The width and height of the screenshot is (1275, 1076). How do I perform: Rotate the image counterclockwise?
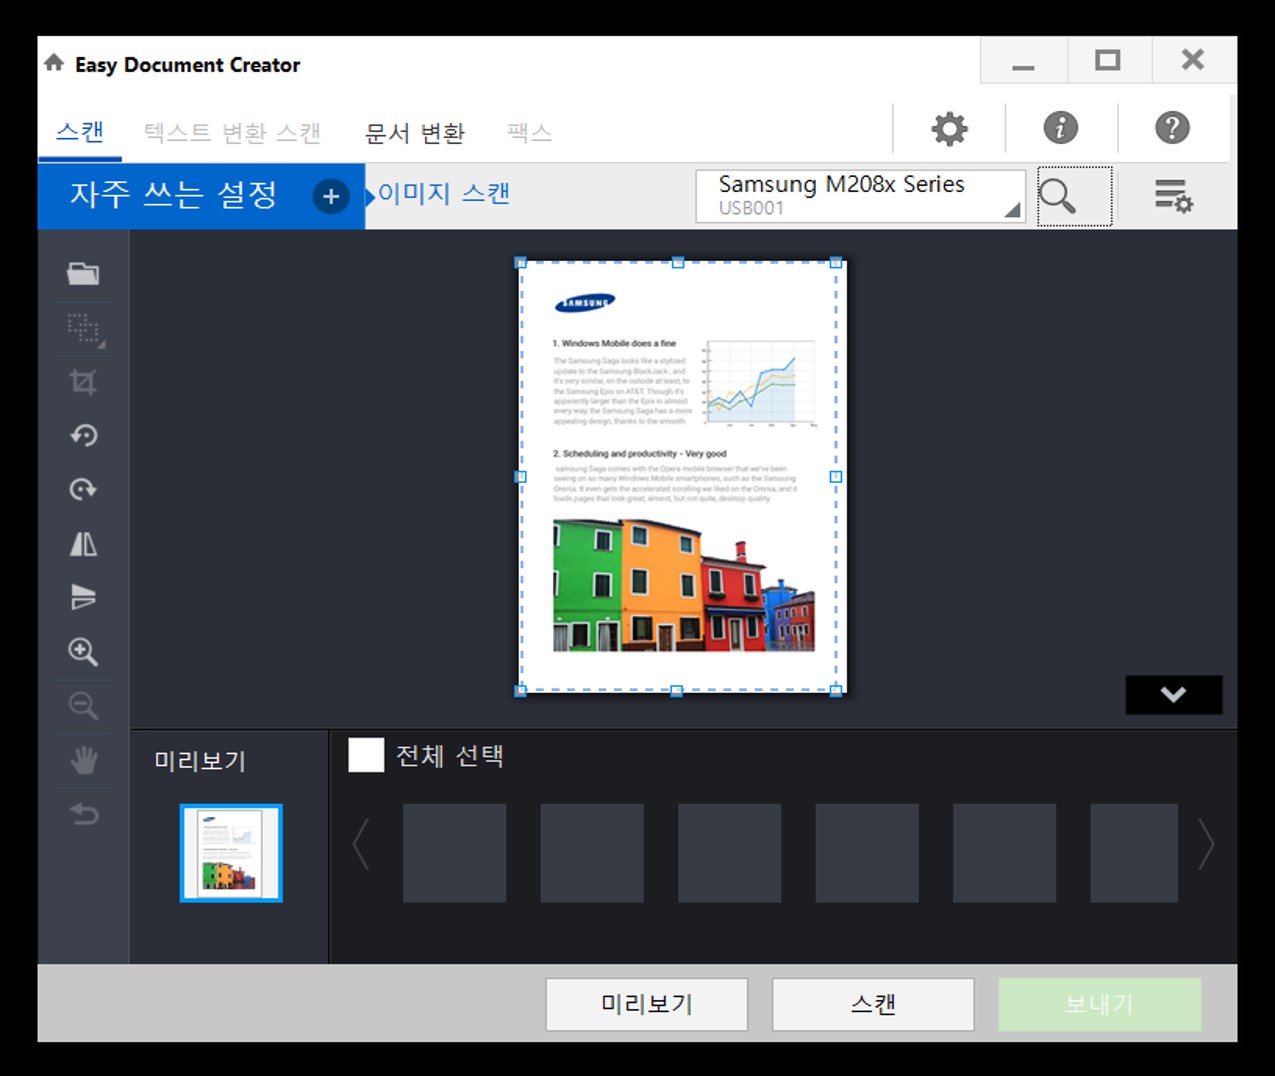tap(83, 435)
